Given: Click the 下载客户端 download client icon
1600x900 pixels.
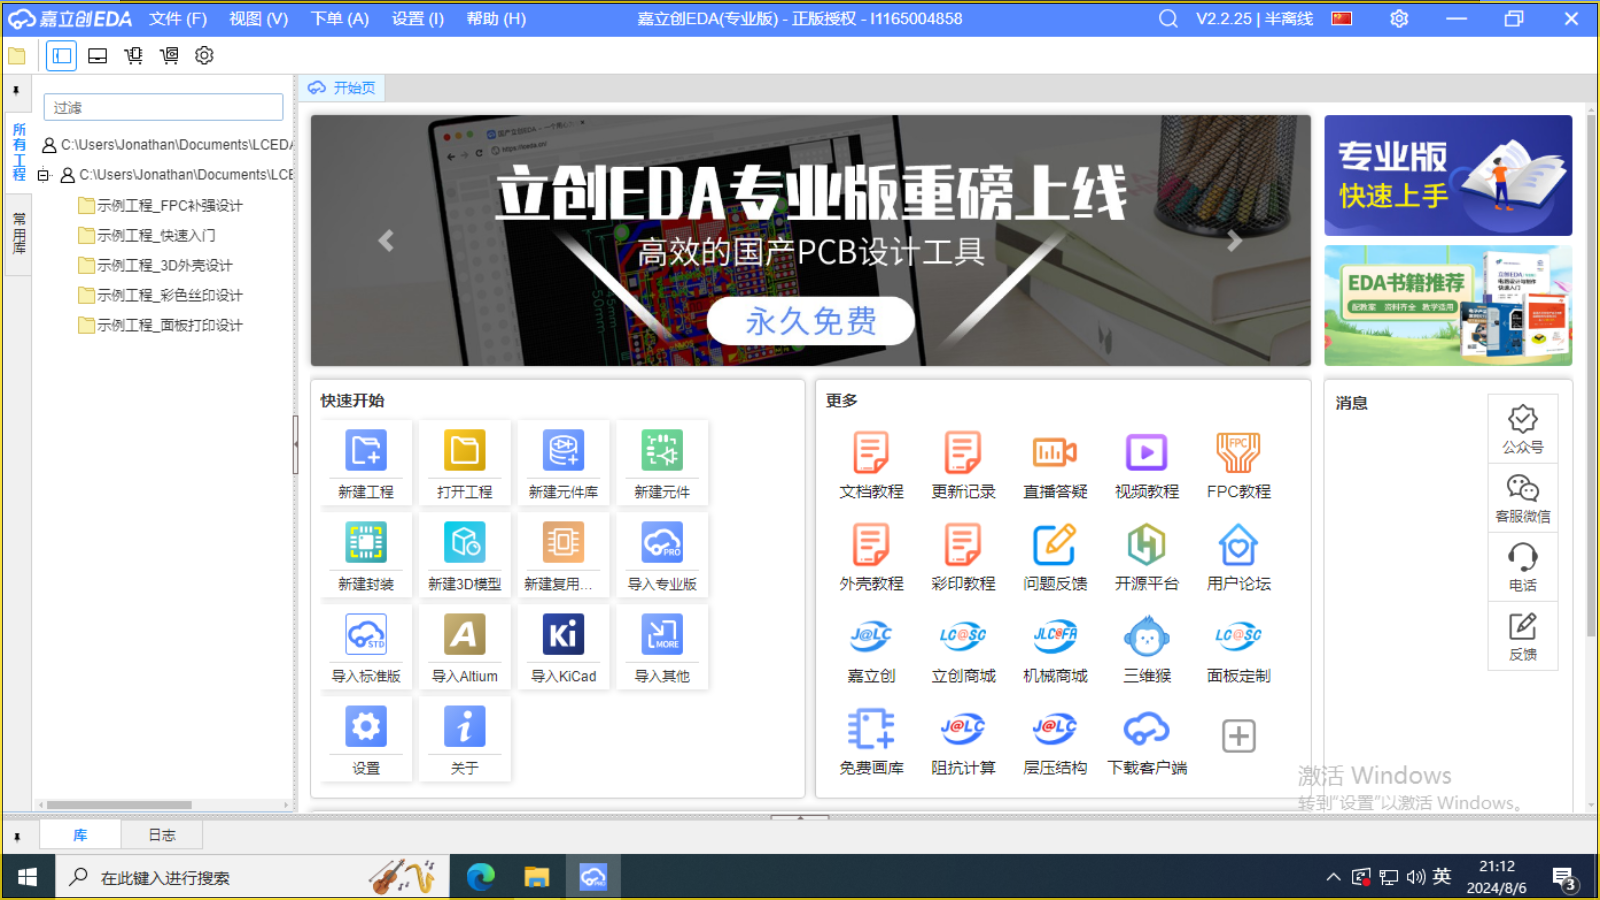Looking at the screenshot, I should tap(1147, 729).
